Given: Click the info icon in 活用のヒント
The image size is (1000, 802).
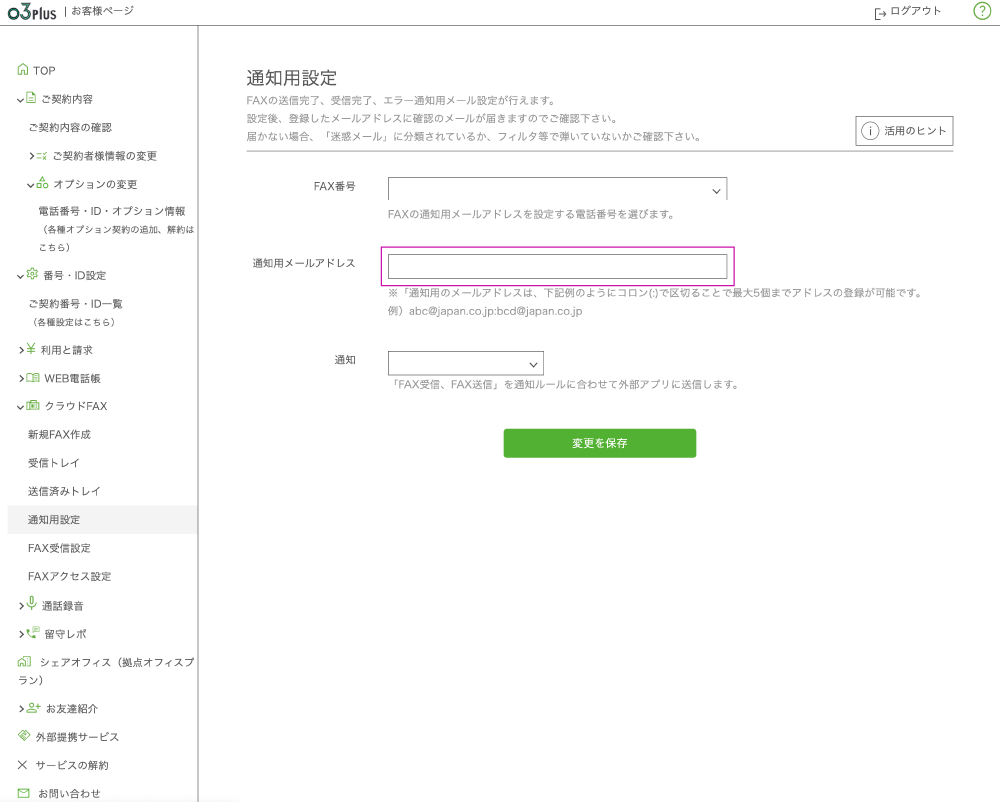Looking at the screenshot, I should (x=870, y=131).
